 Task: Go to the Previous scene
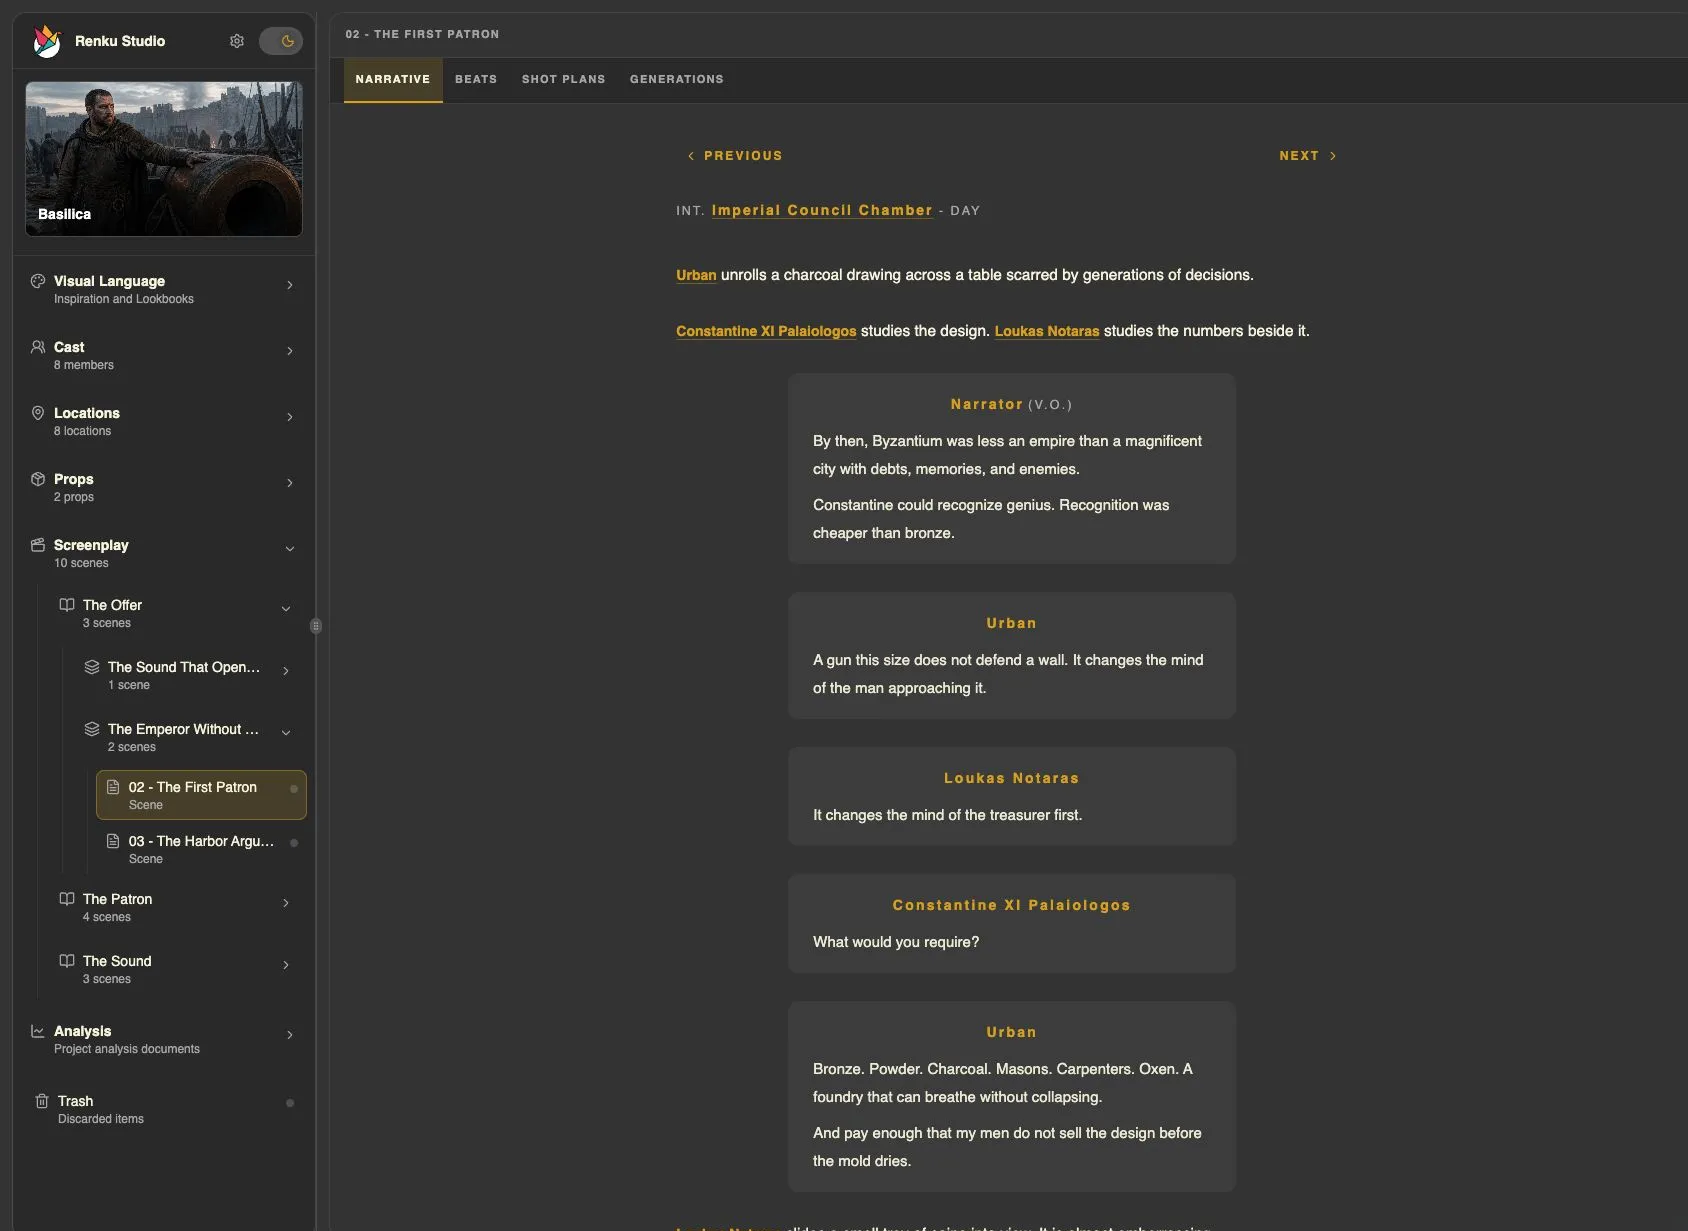[x=735, y=156]
